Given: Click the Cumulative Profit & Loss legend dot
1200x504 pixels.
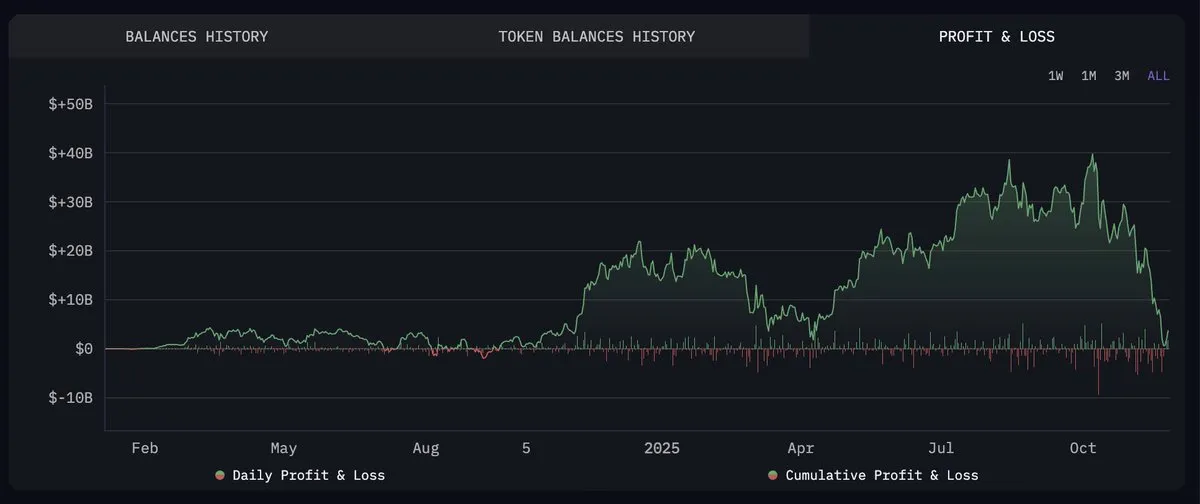Looking at the screenshot, I should pyautogui.click(x=773, y=475).
